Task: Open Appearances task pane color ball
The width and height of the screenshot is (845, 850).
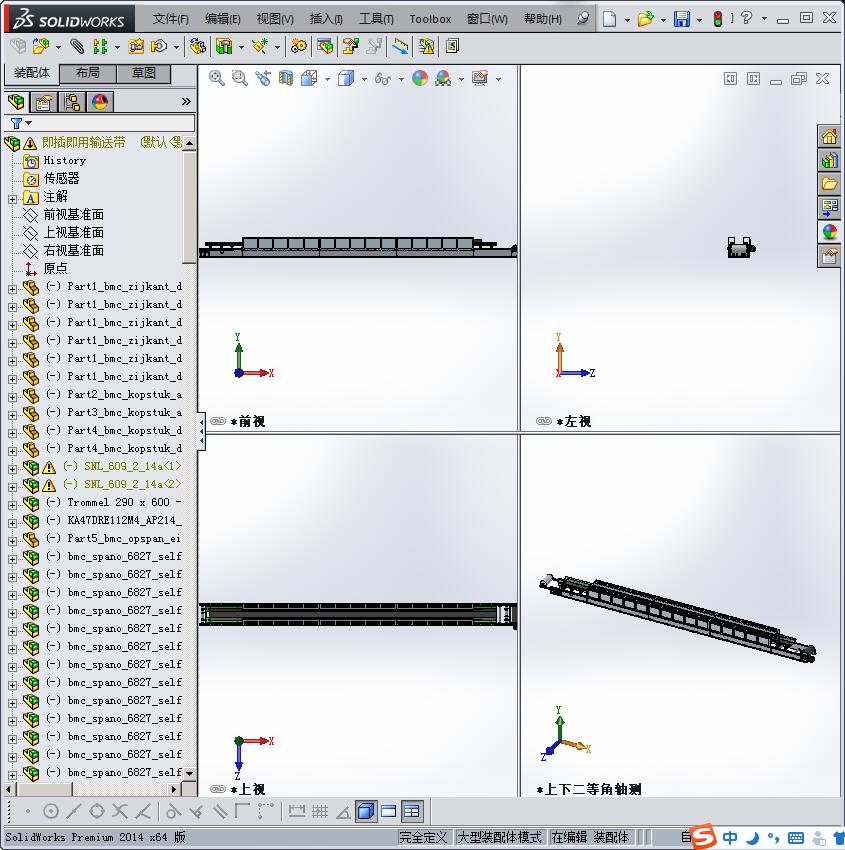Action: tap(829, 231)
